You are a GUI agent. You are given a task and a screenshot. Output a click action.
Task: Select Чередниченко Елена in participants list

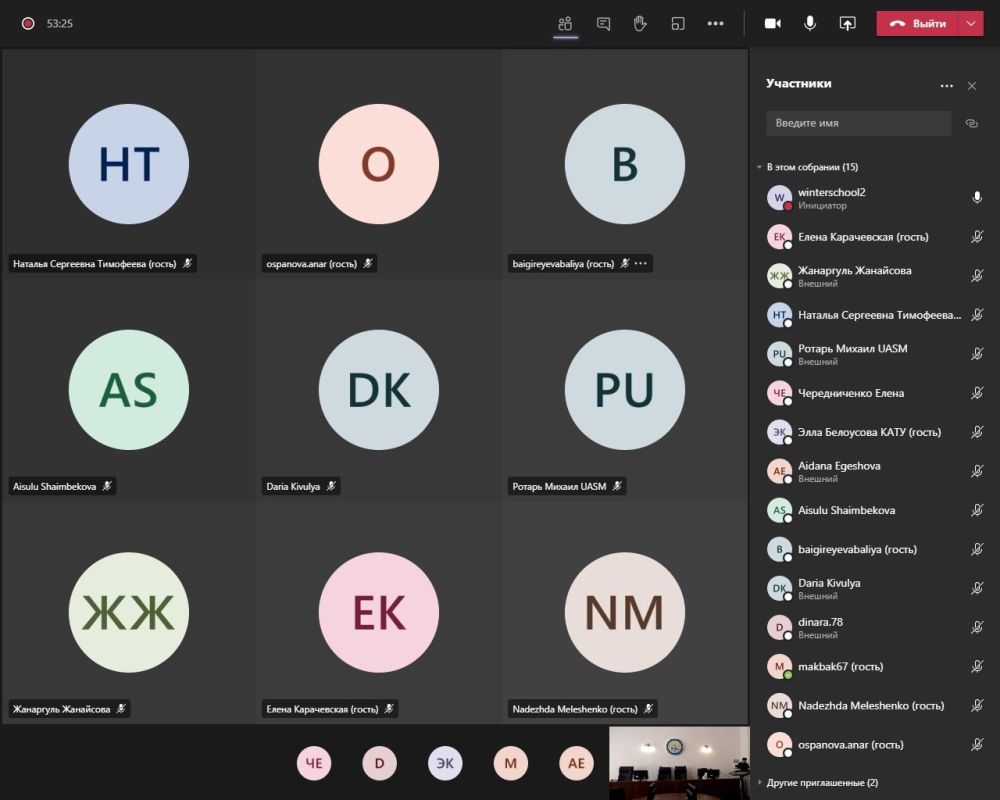(874, 393)
